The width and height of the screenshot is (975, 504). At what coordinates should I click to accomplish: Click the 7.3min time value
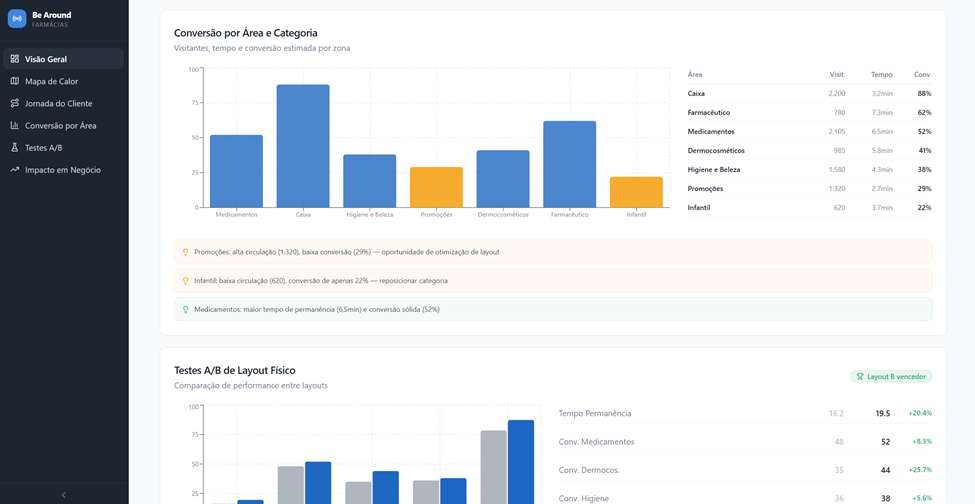(x=882, y=112)
